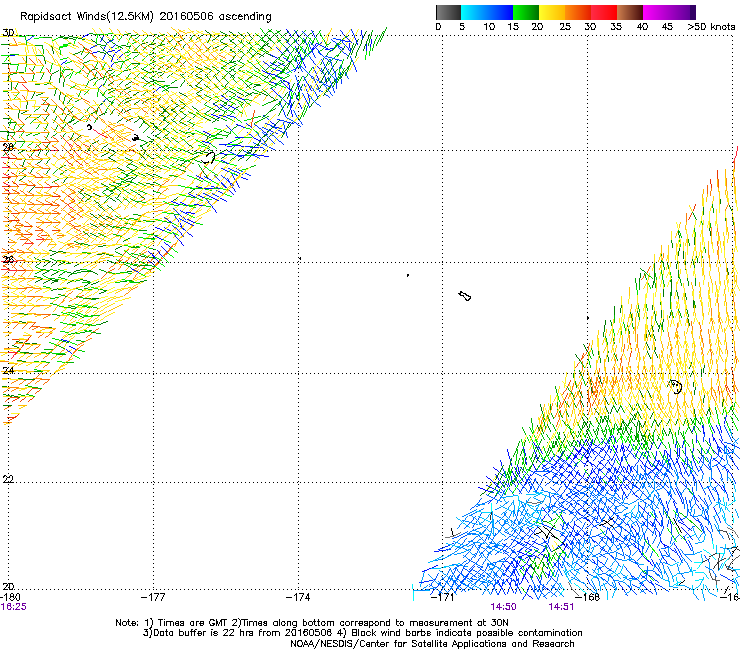Click the island outline just below the 28N line
The width and height of the screenshot is (740, 650).
(209, 158)
